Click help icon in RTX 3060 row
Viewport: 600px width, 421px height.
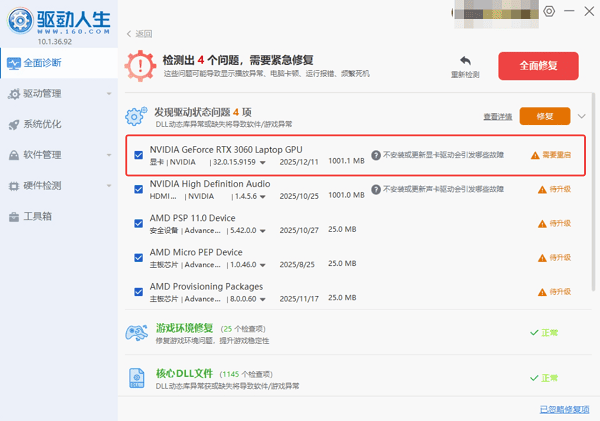tap(376, 155)
